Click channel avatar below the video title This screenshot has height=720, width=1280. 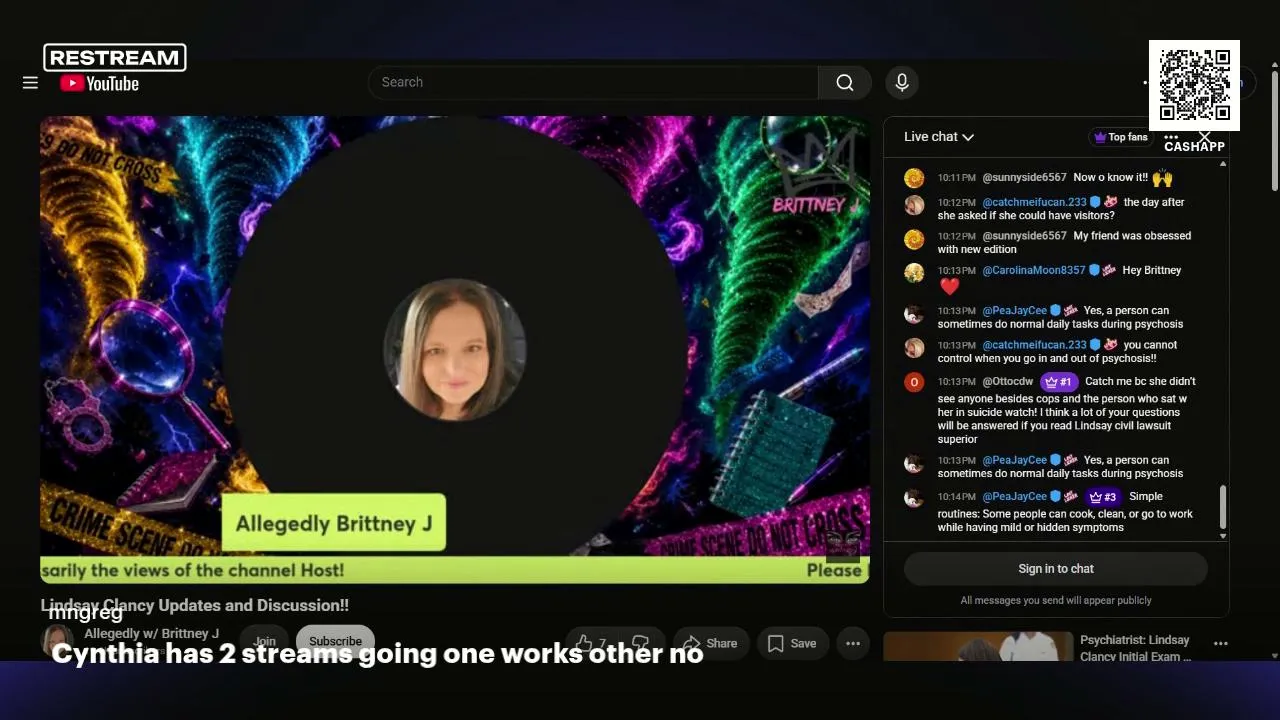pyautogui.click(x=57, y=642)
